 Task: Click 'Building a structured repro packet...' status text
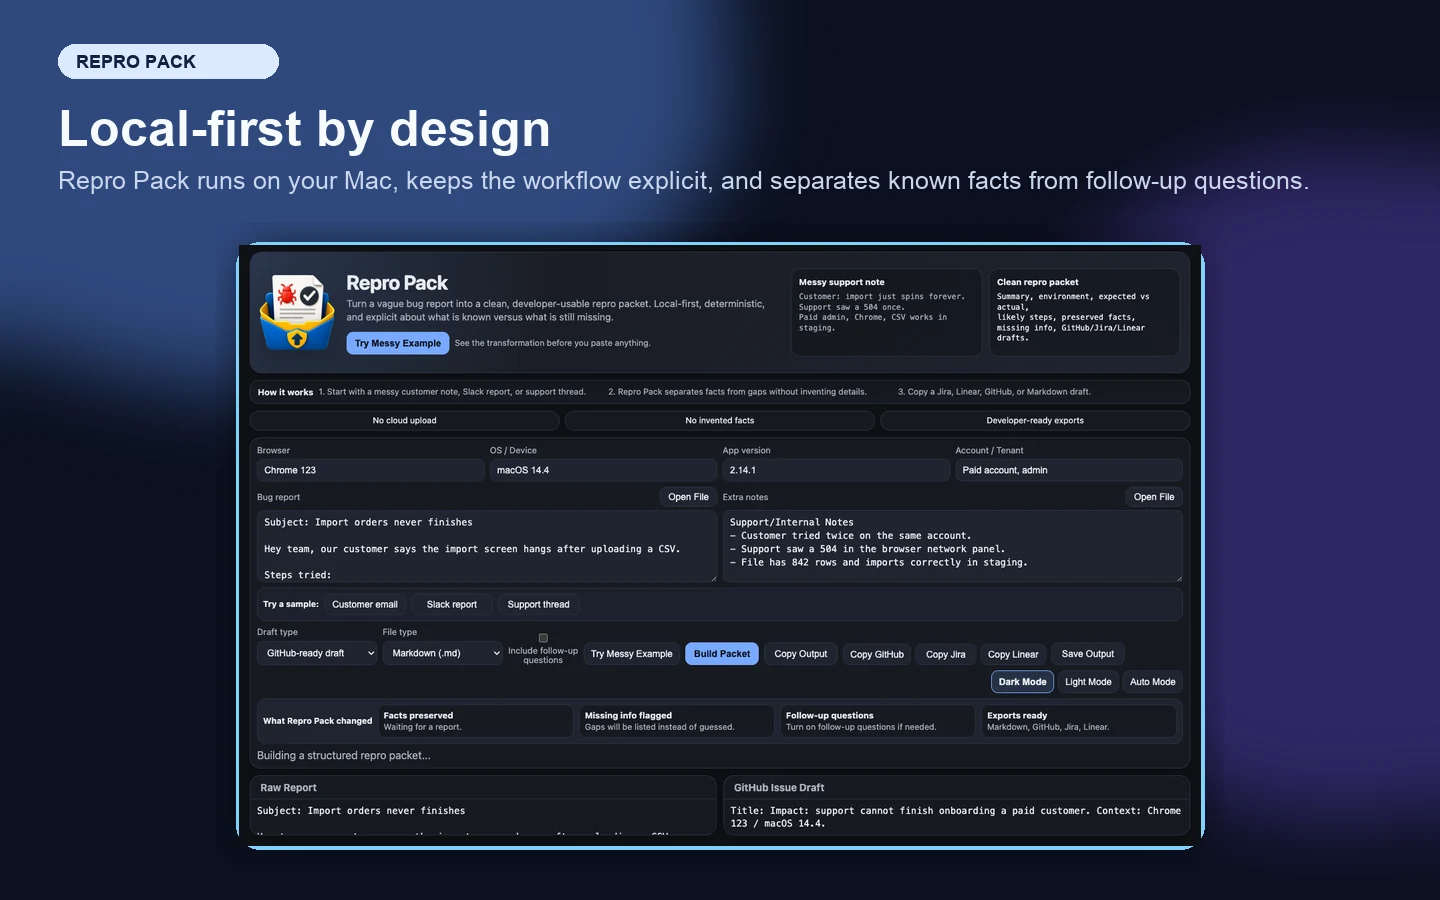tap(344, 756)
